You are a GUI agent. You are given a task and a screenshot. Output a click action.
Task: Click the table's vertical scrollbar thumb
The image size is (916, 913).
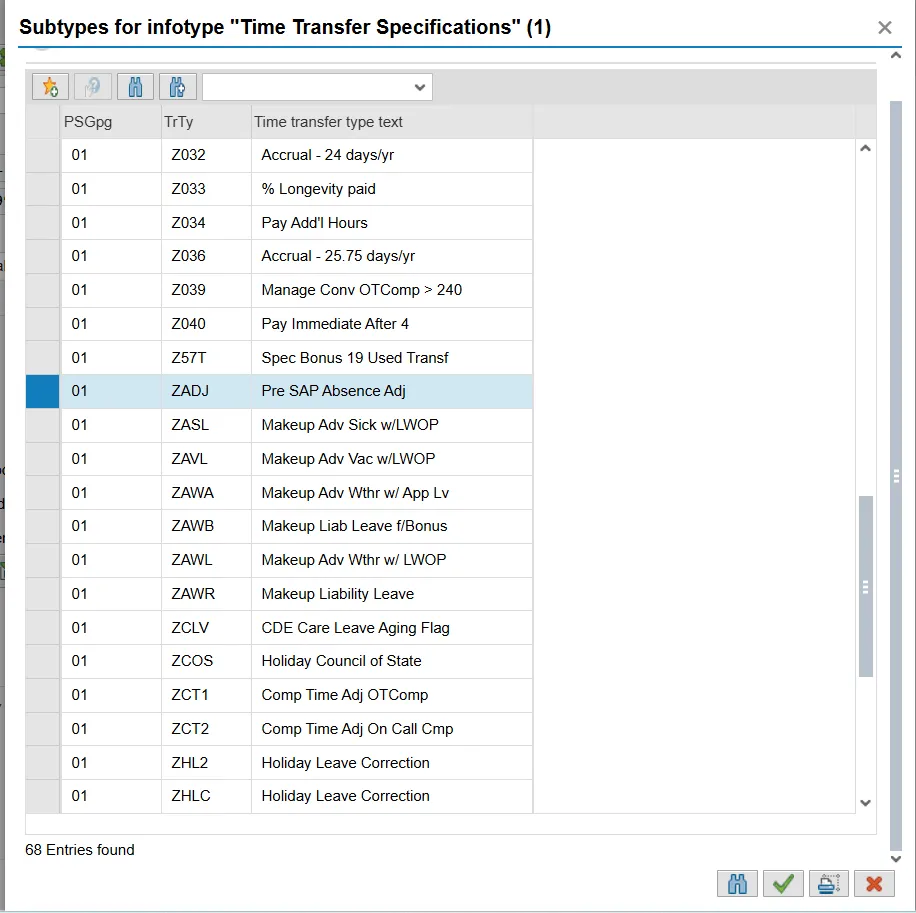tap(866, 586)
